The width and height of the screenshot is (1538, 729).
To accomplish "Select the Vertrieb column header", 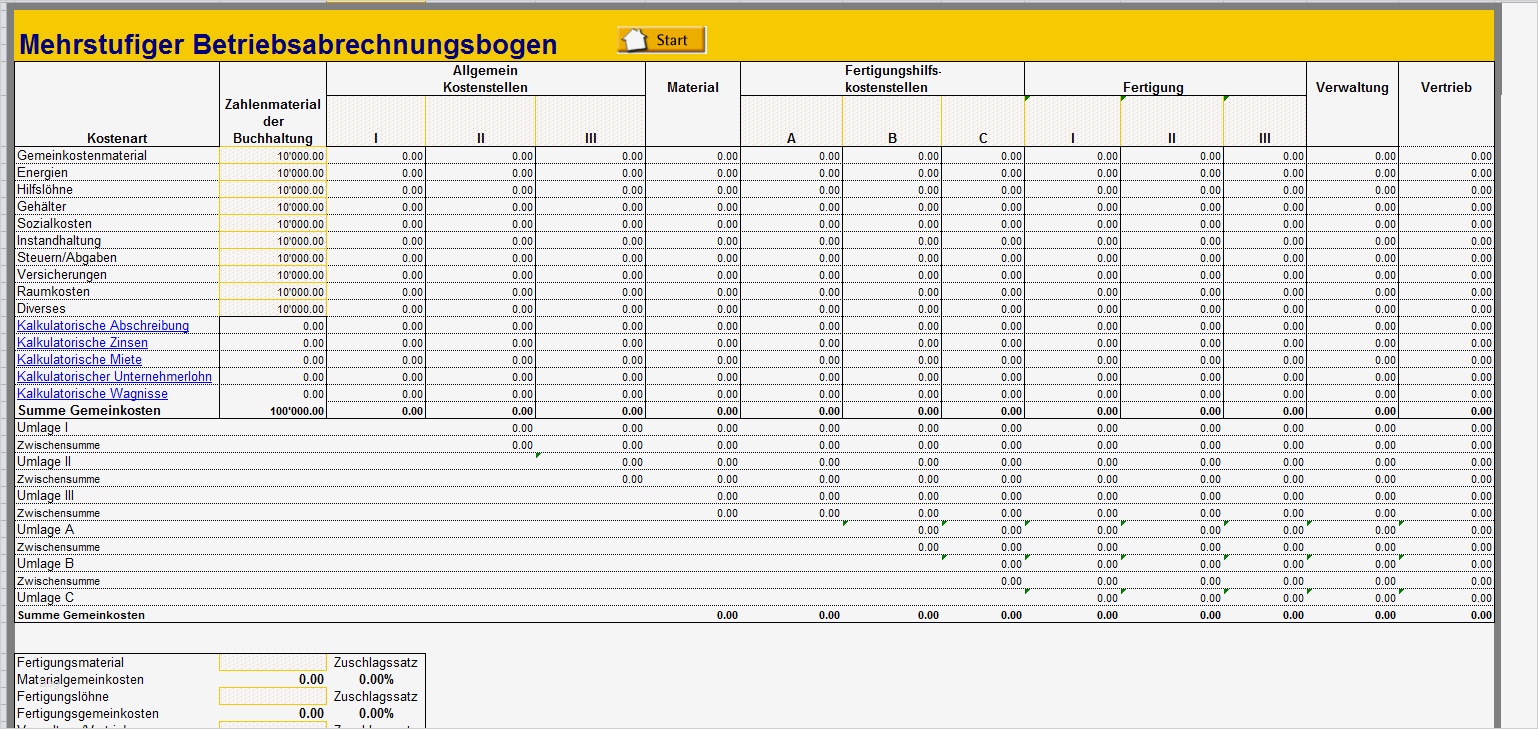I will (x=1444, y=87).
